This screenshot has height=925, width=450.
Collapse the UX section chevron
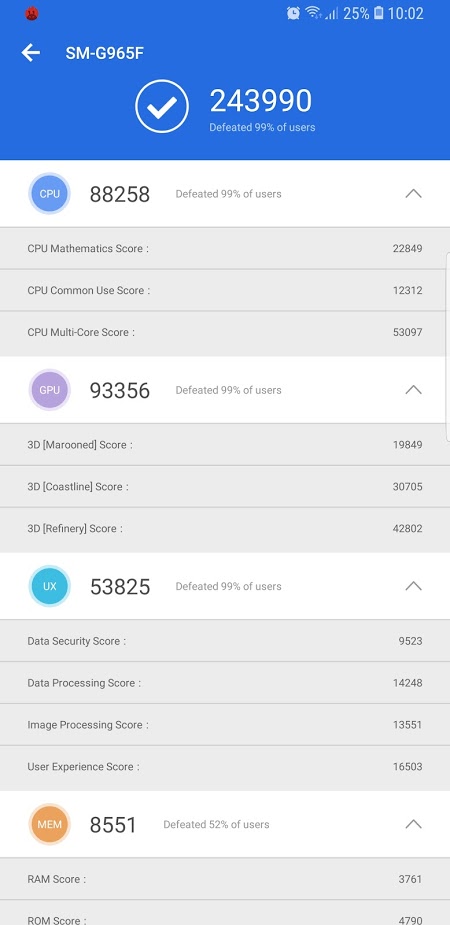click(413, 586)
